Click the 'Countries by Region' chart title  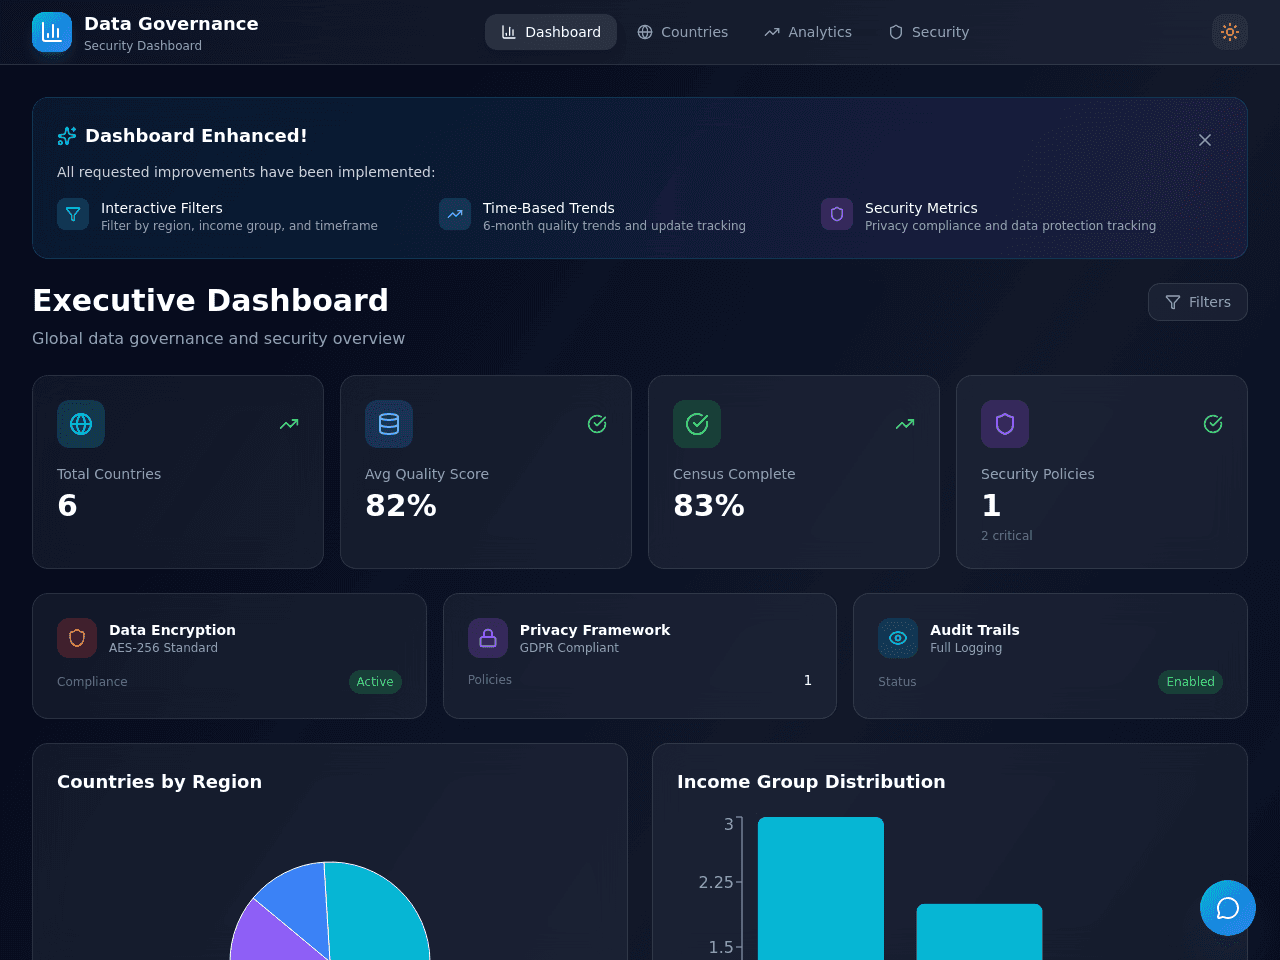coord(159,782)
